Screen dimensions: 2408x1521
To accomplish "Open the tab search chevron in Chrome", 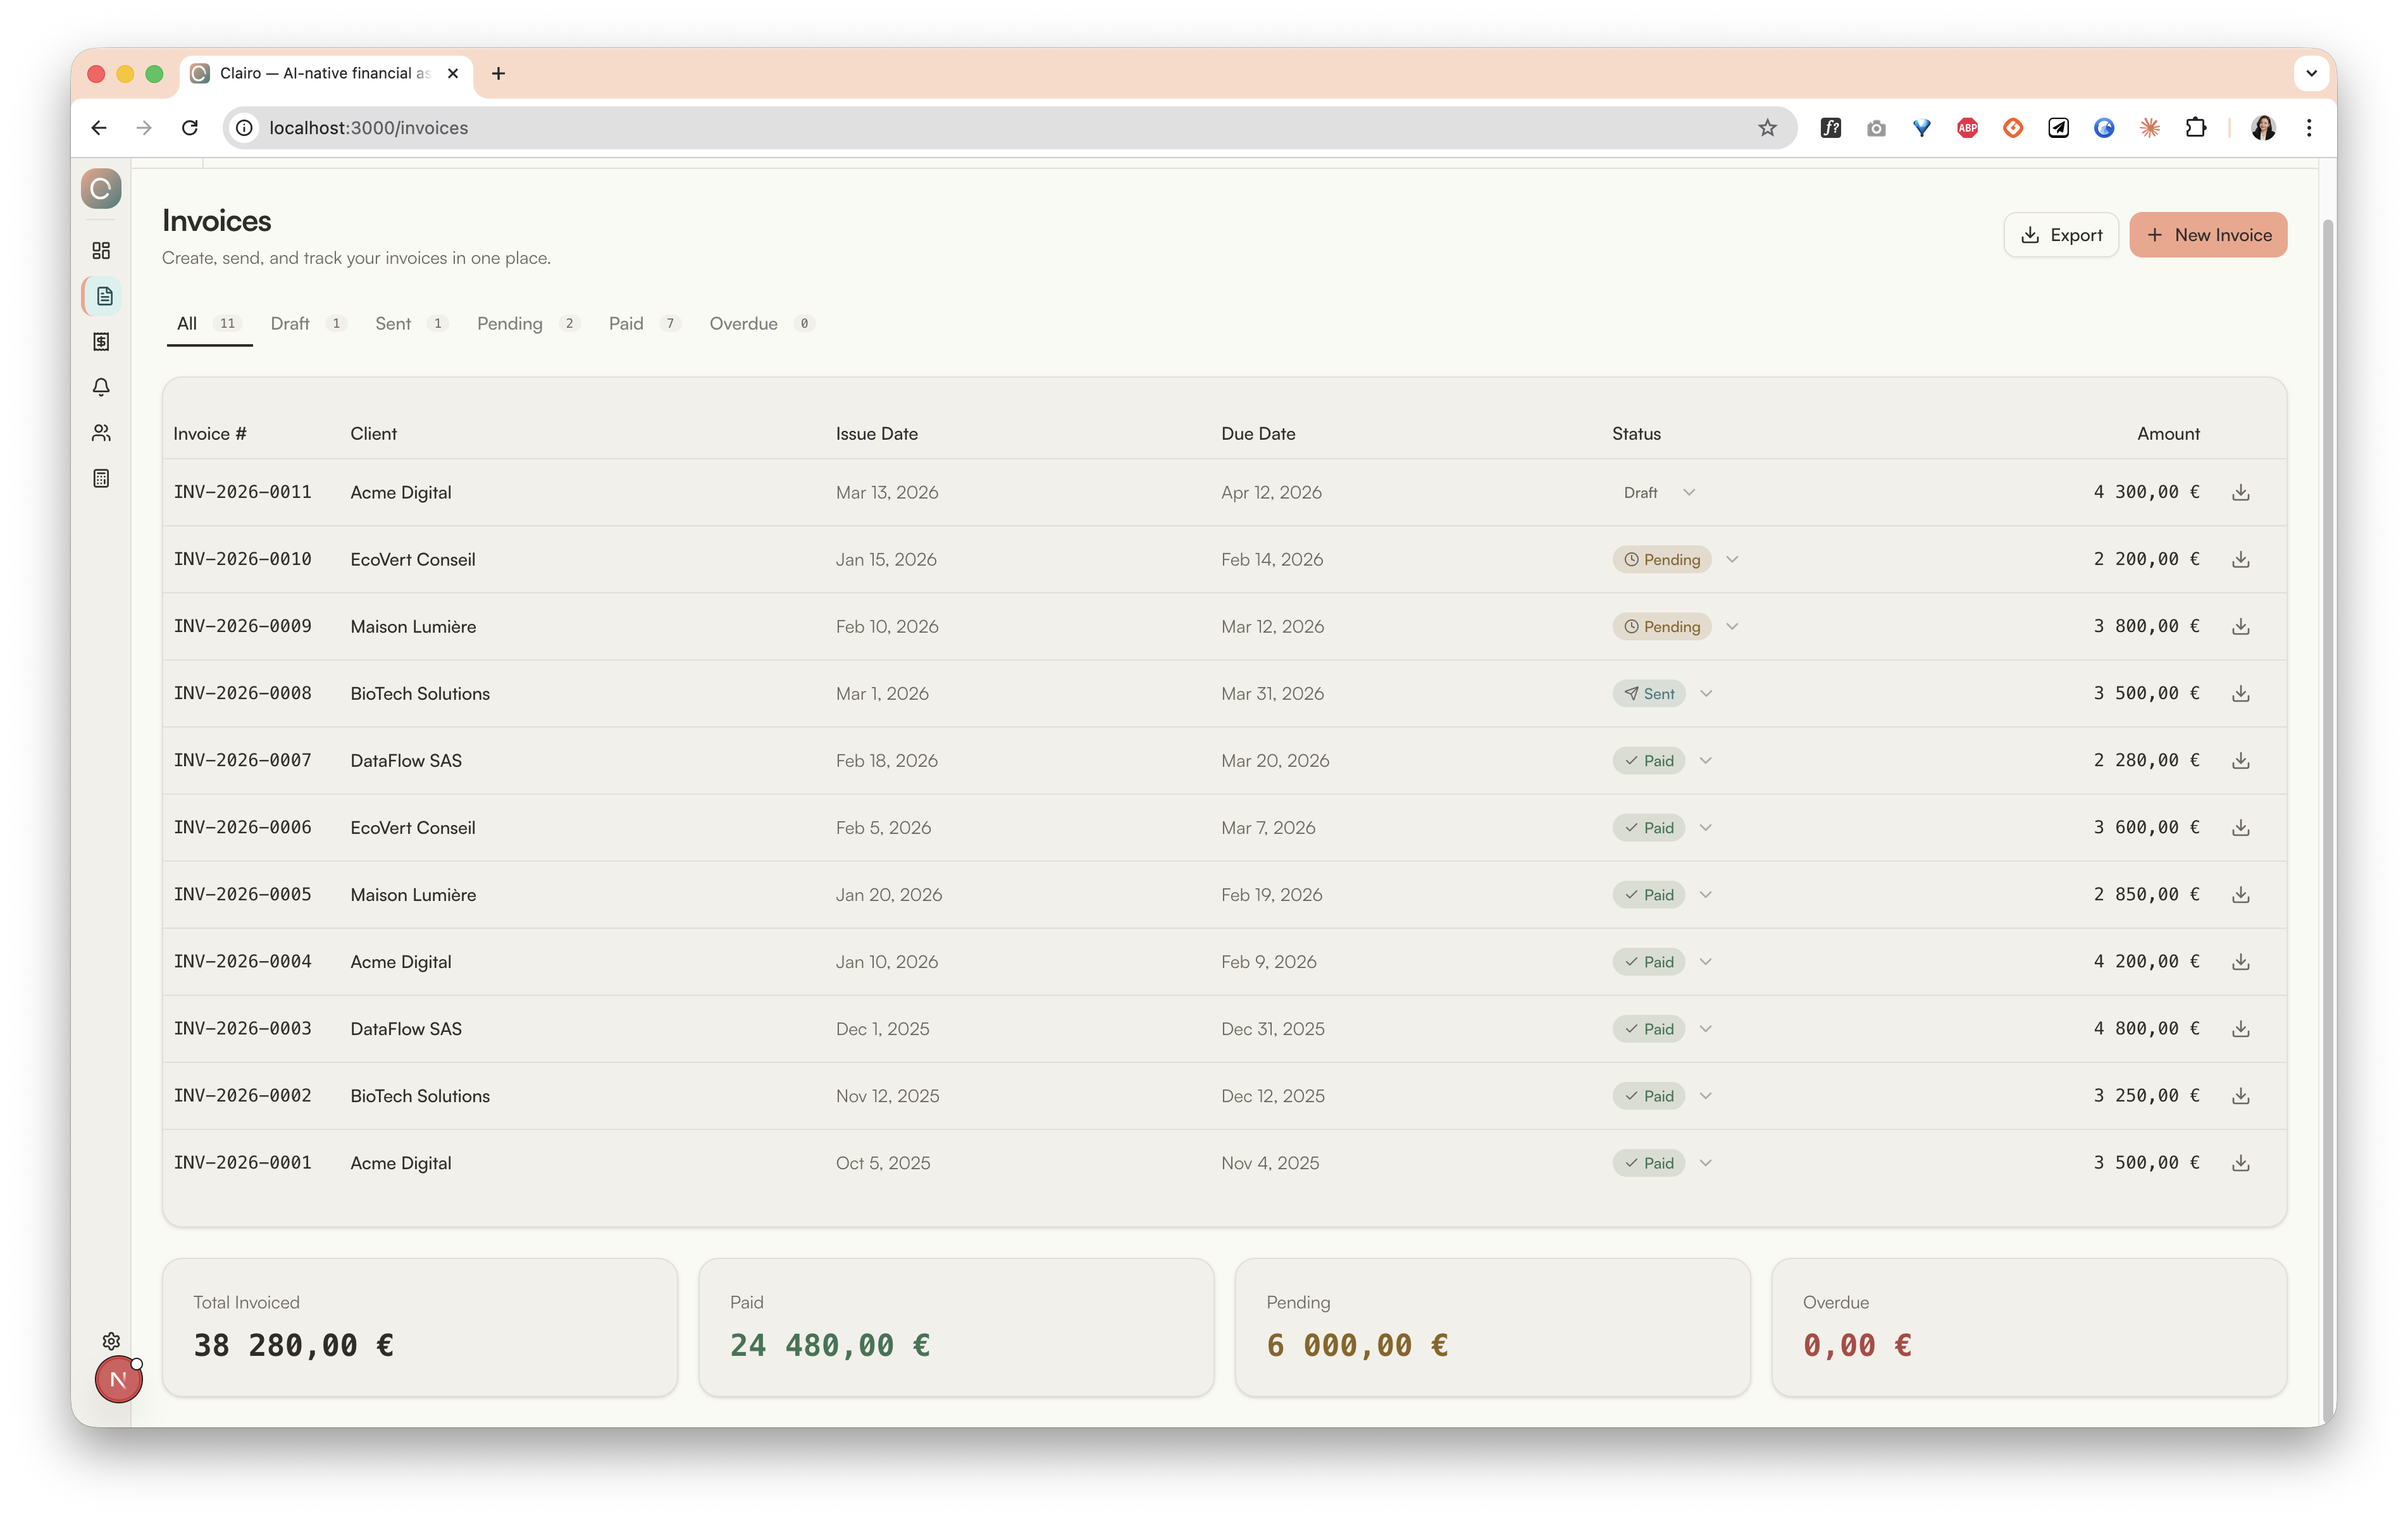I will tap(2311, 73).
